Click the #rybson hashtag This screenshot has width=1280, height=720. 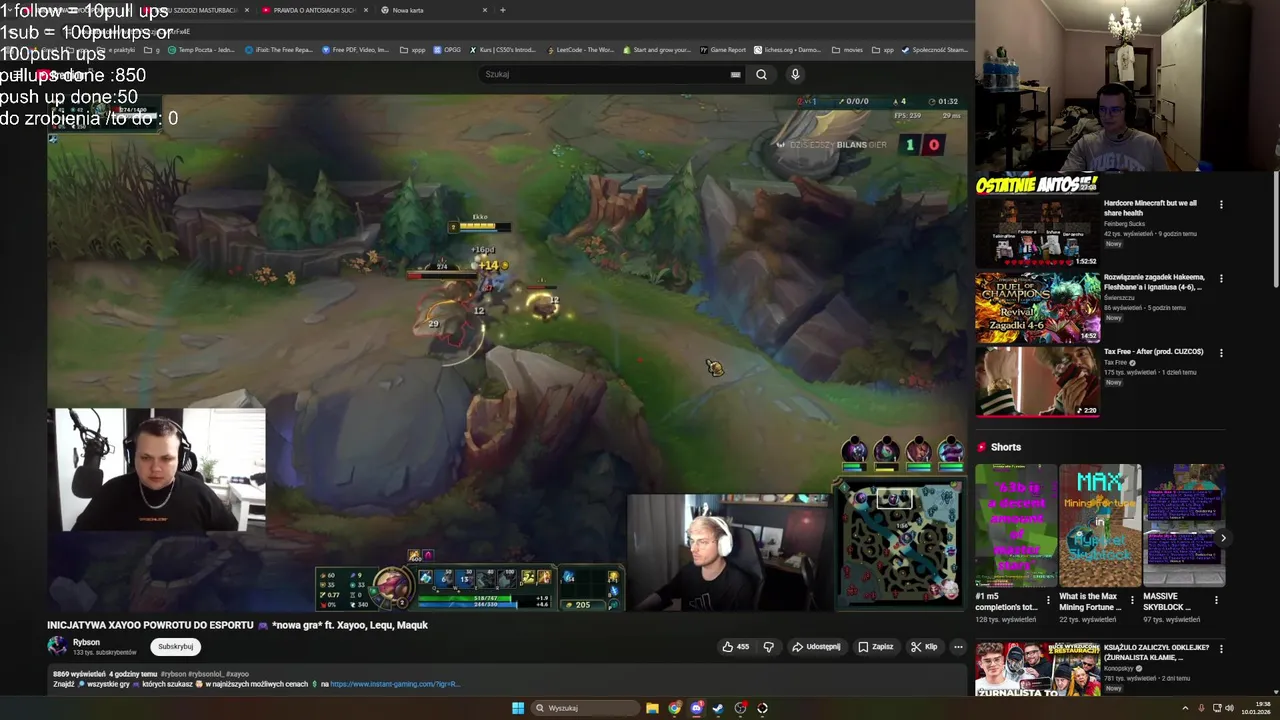[x=173, y=674]
